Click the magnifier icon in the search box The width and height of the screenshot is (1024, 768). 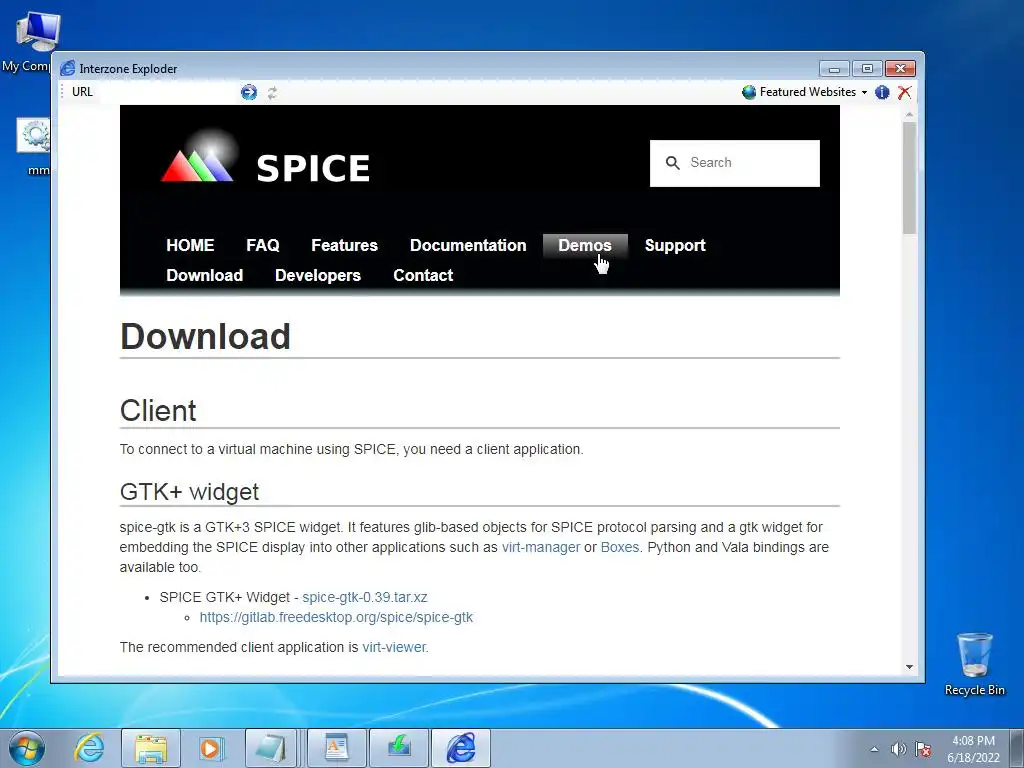(673, 163)
